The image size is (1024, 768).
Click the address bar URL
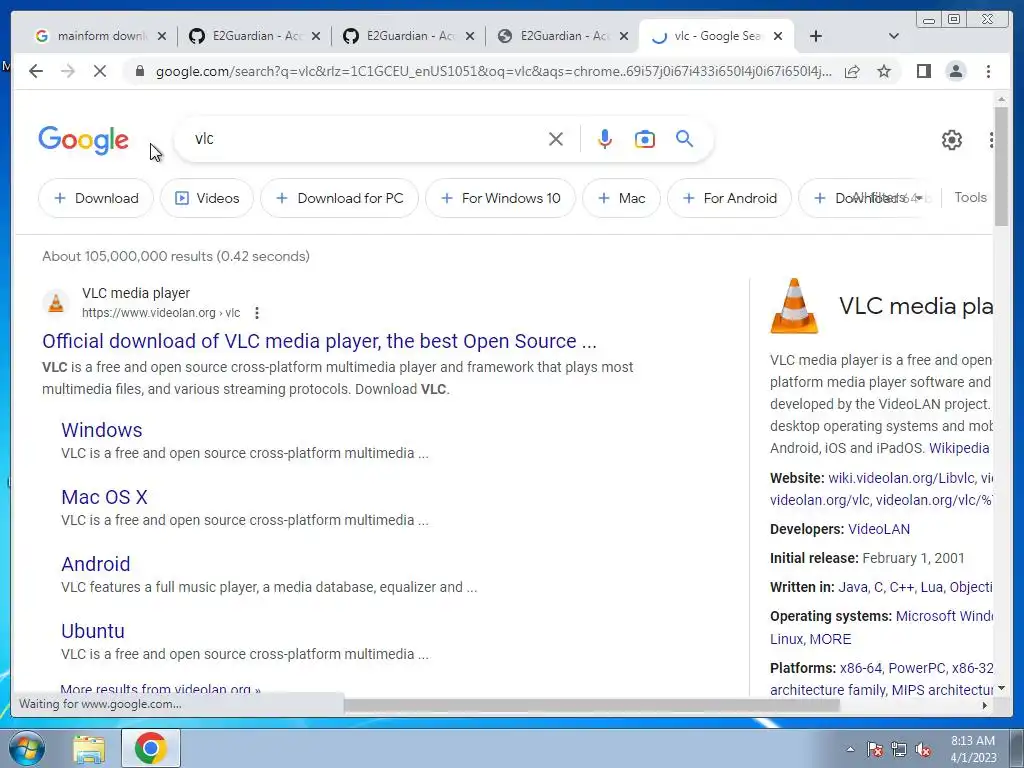click(x=493, y=71)
